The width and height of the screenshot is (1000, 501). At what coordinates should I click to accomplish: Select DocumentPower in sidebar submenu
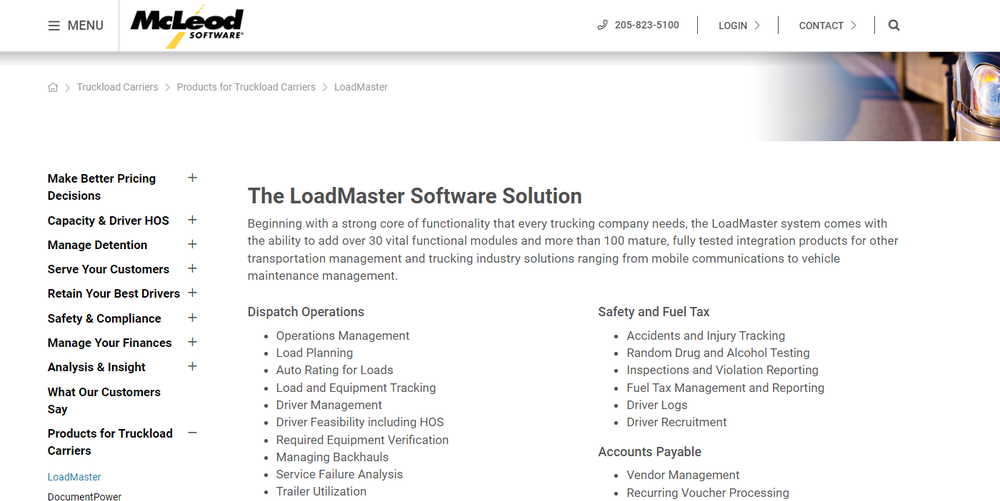[84, 497]
